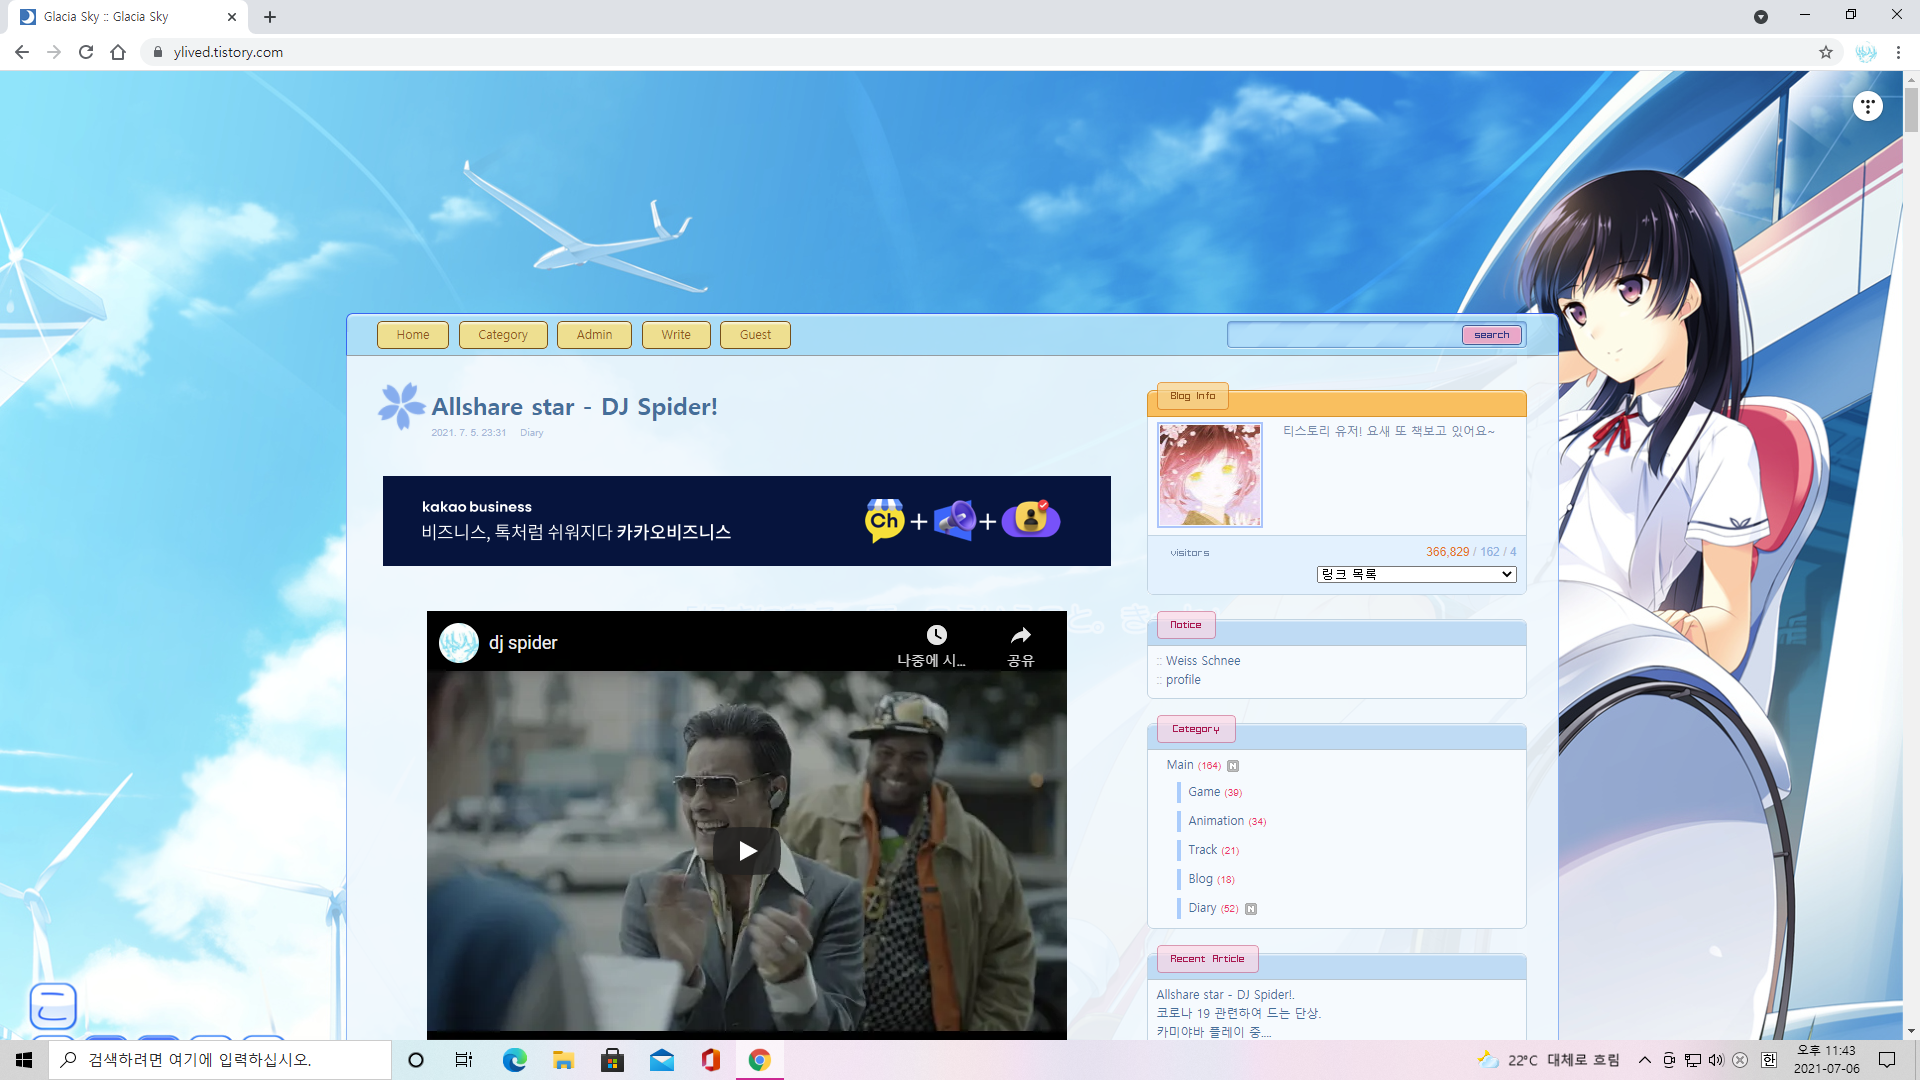Image resolution: width=1920 pixels, height=1080 pixels.
Task: Open the tab search dropdown arrow
Action: pyautogui.click(x=1761, y=17)
